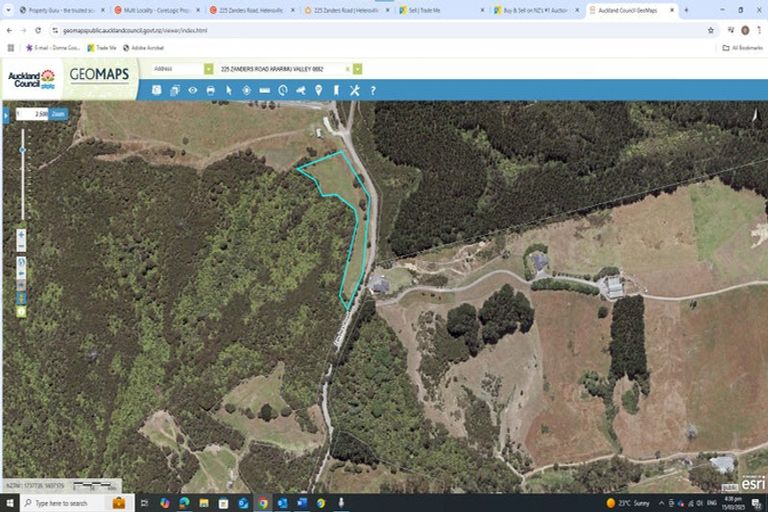This screenshot has width=768, height=512.
Task: Click the geomapspublic URL address bar
Action: 382,30
